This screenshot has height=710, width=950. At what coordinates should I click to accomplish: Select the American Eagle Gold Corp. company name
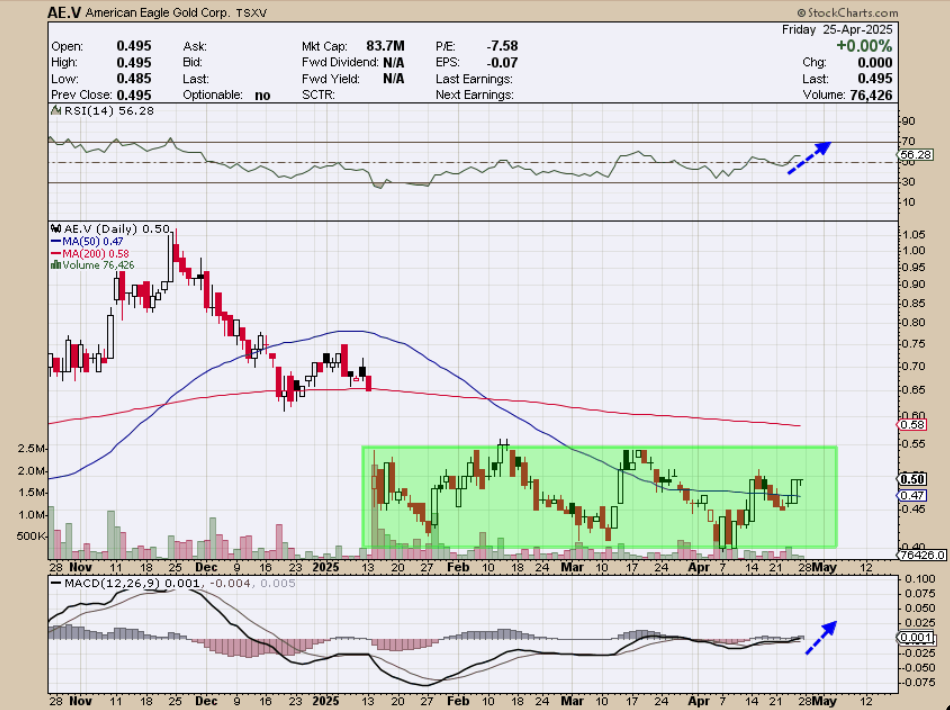tap(158, 13)
